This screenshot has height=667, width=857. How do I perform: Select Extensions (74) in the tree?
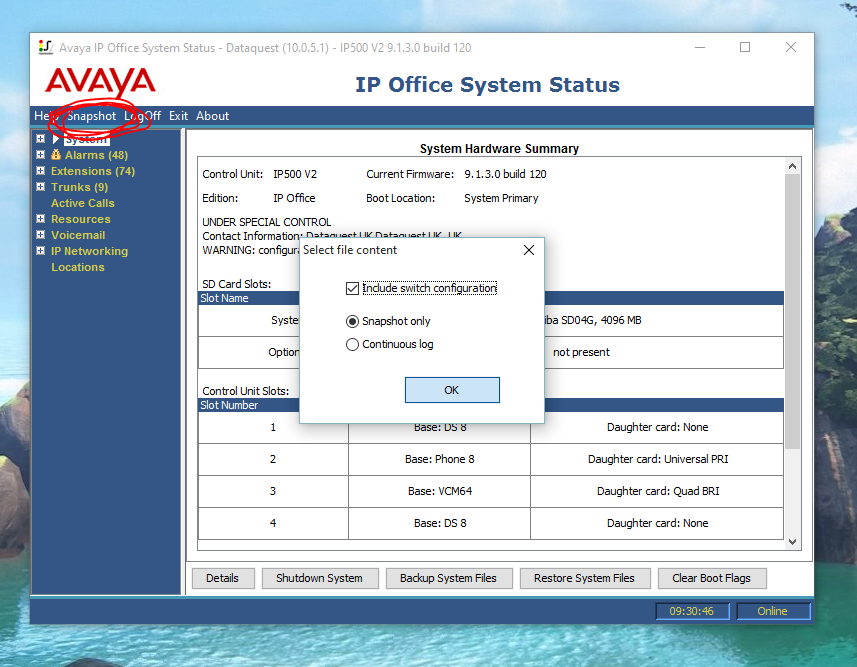93,171
